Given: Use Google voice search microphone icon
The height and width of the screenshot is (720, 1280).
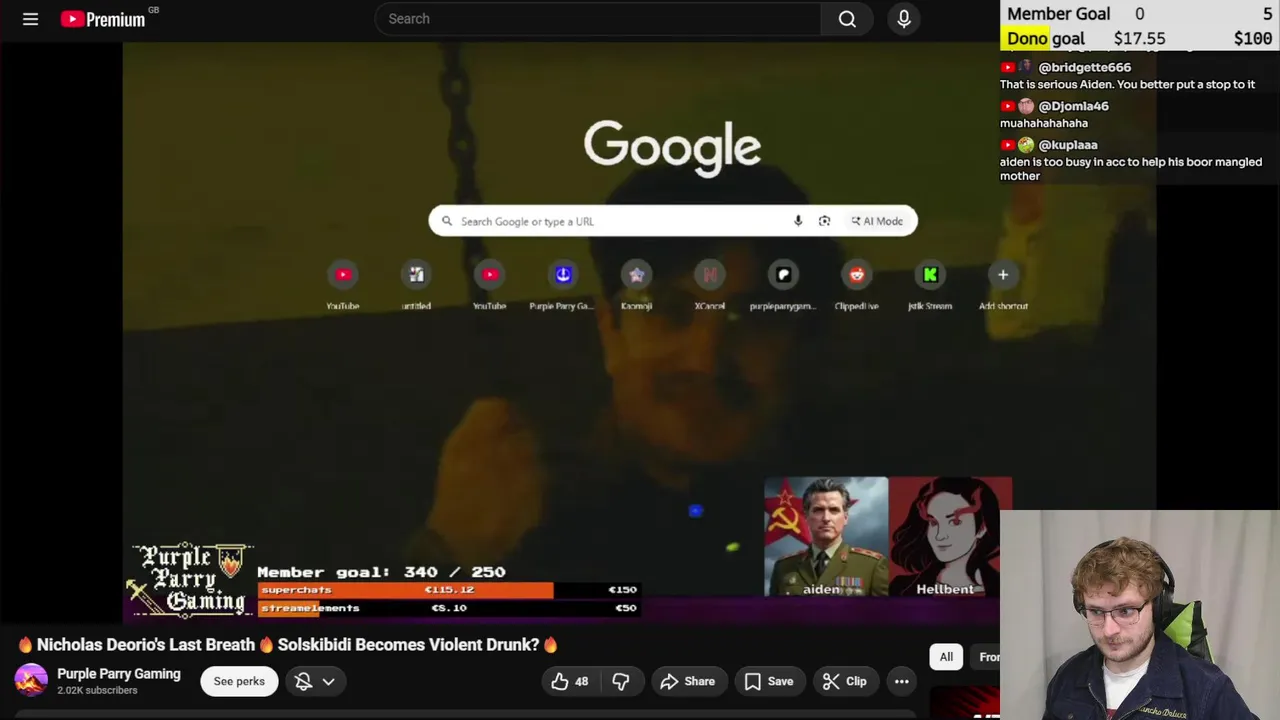Looking at the screenshot, I should pyautogui.click(x=798, y=221).
